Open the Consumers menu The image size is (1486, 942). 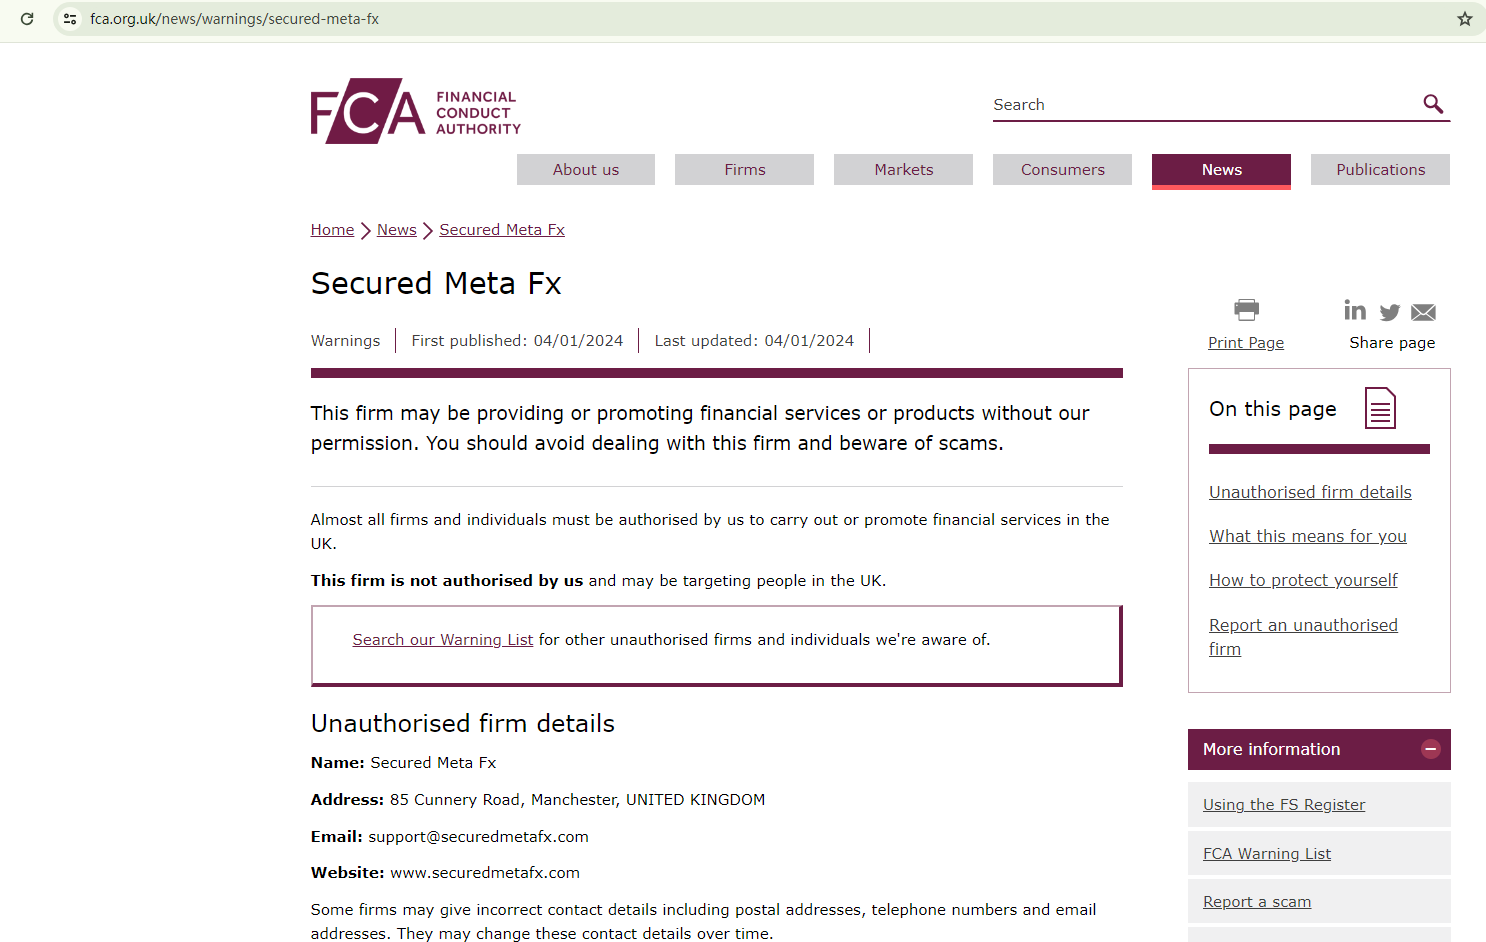[1062, 170]
